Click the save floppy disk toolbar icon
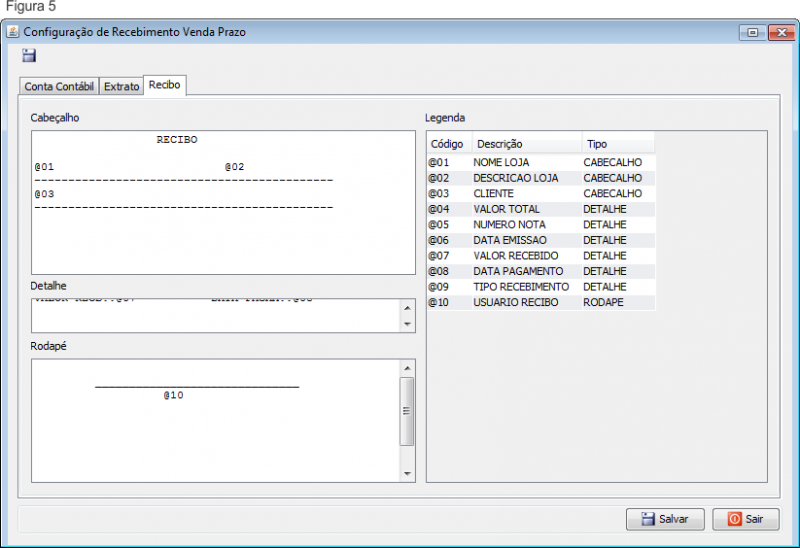The image size is (800, 548). click(x=29, y=55)
